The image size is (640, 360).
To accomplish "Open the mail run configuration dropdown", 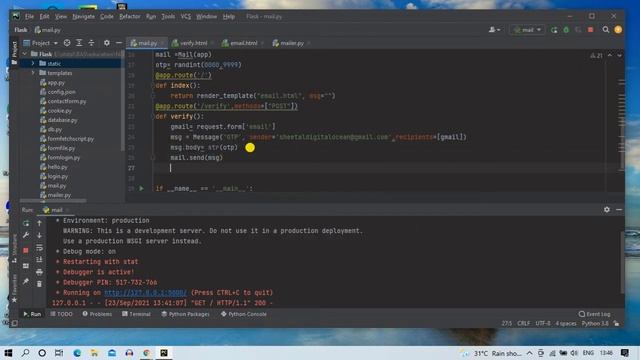I will (x=527, y=30).
